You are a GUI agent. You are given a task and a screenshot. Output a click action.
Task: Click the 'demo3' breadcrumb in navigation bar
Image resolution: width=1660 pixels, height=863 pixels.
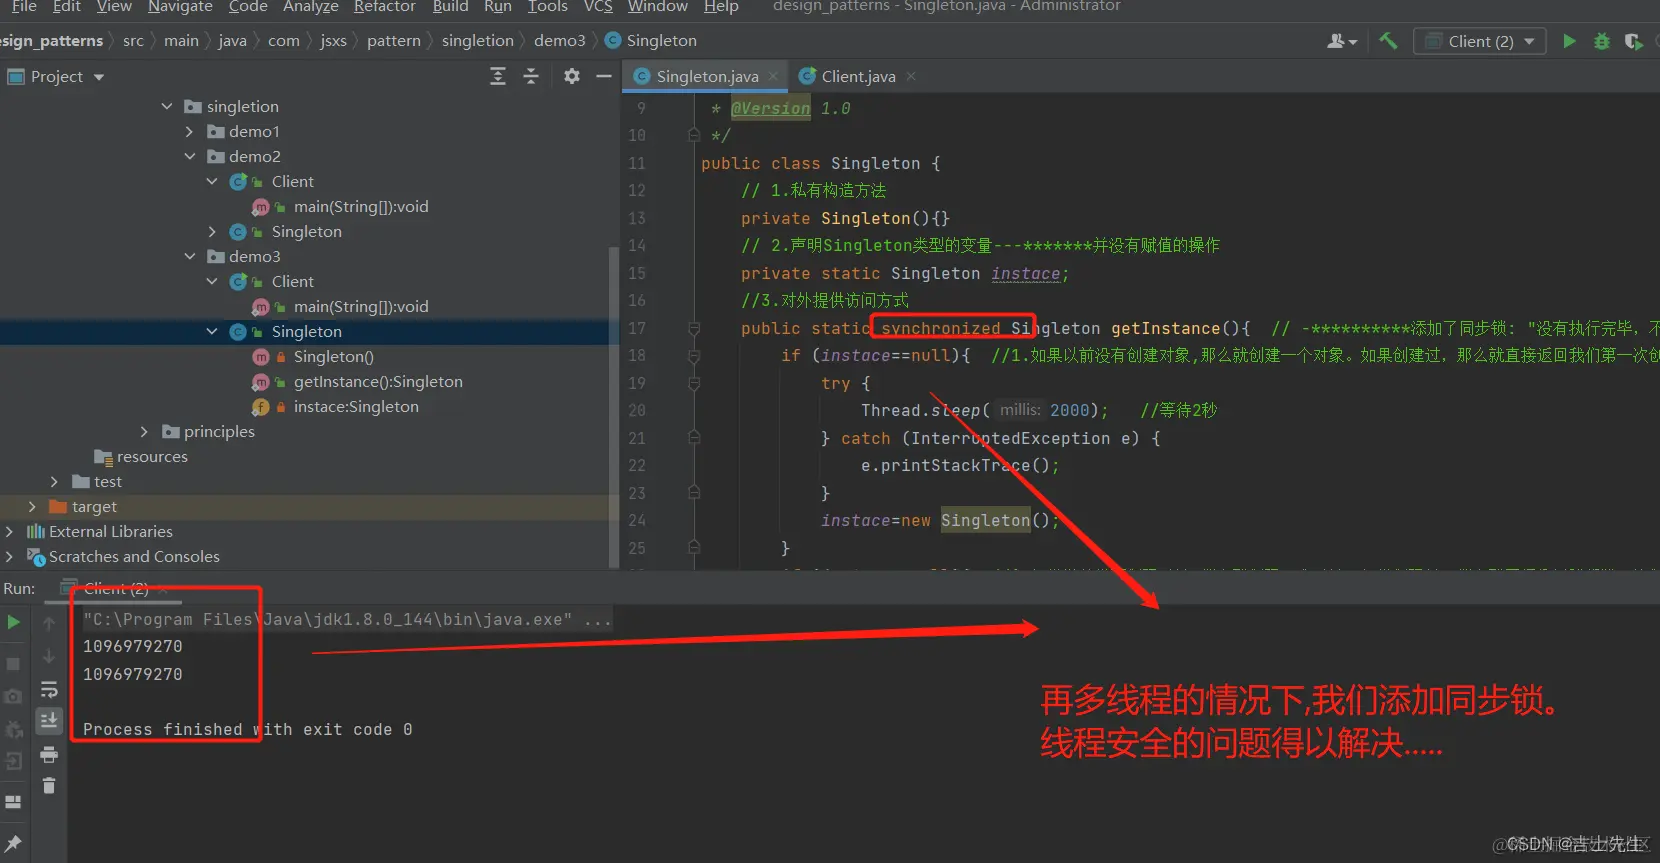coord(559,41)
